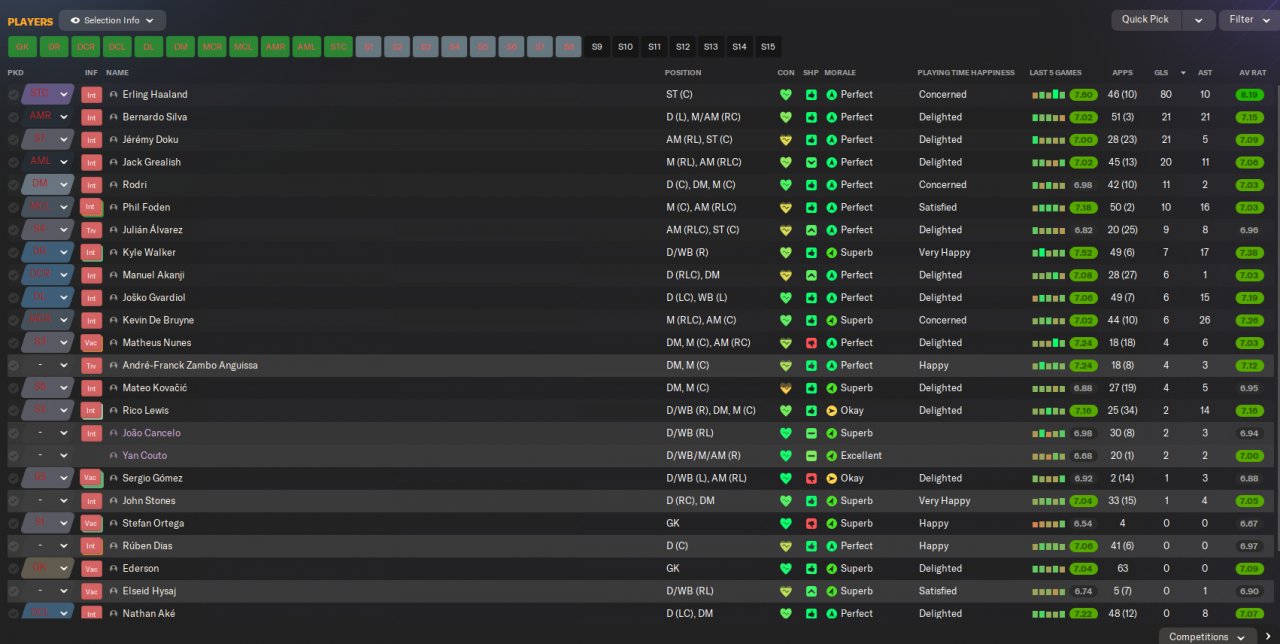Expand the arrow next to Quick Pick
The height and width of the screenshot is (644, 1280).
1198,20
